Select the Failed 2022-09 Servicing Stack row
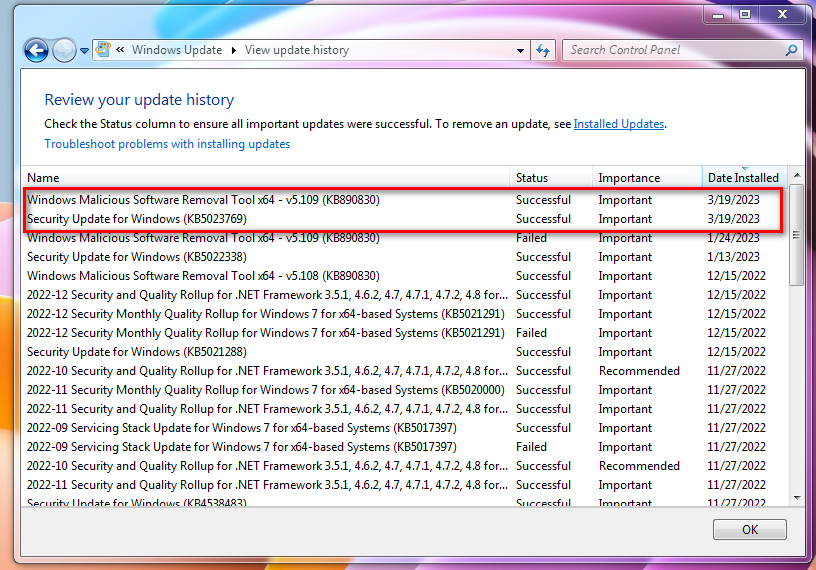Screen dimensions: 816x570 406,447
